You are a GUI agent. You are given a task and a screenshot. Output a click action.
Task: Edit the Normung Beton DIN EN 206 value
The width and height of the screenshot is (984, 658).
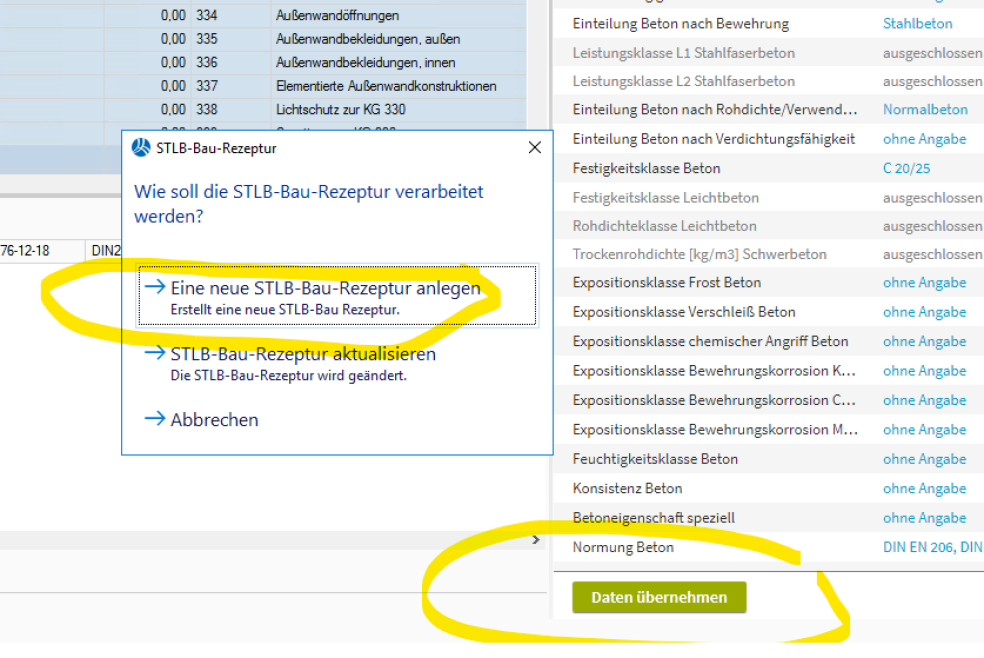(x=931, y=547)
